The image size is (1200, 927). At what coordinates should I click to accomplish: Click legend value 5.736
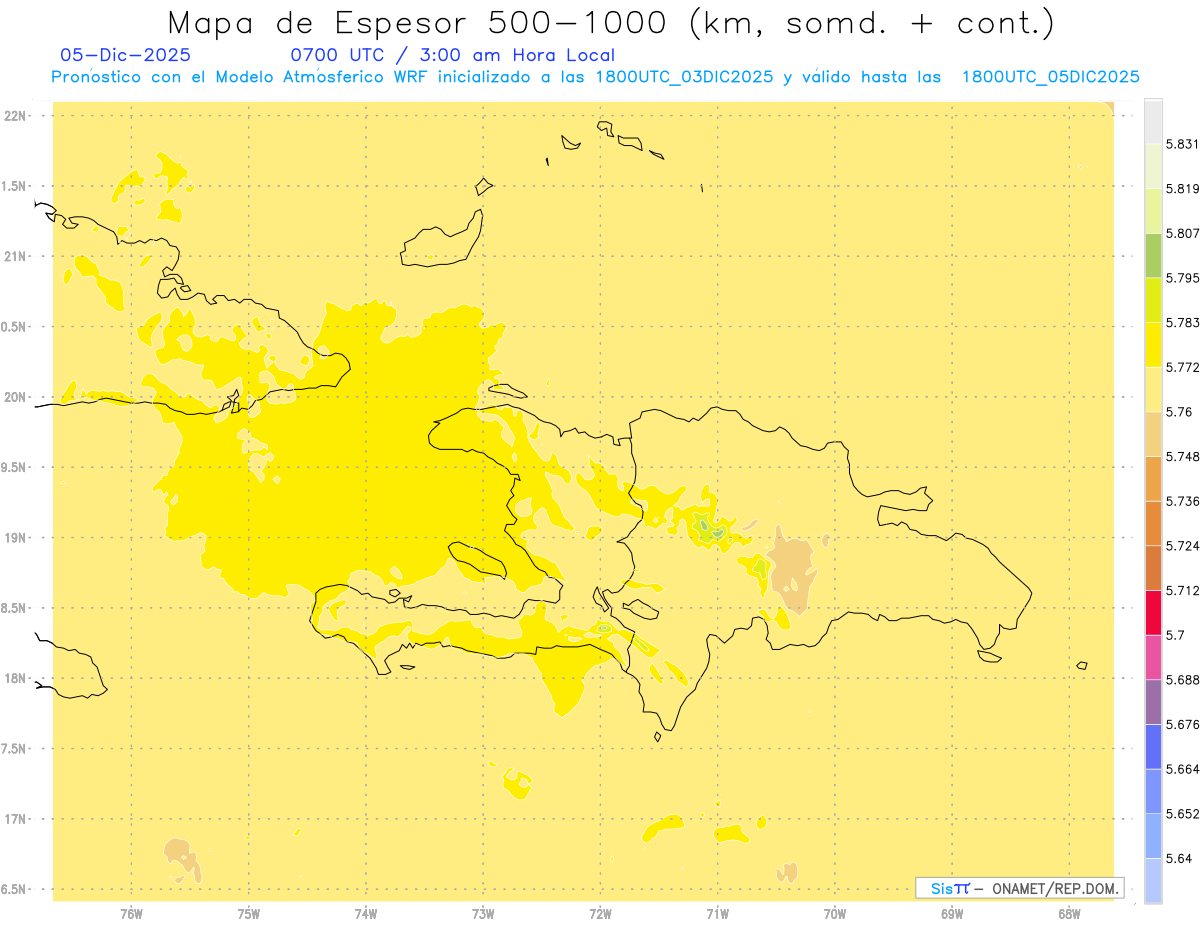pos(1182,501)
